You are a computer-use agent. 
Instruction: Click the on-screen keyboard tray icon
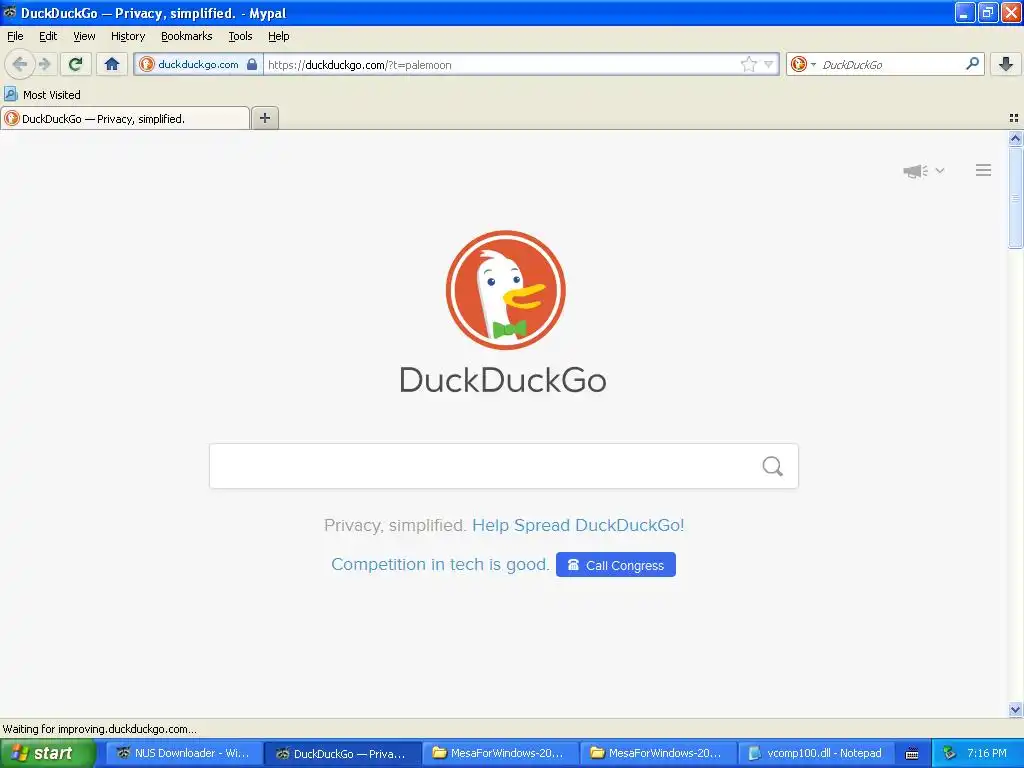912,754
